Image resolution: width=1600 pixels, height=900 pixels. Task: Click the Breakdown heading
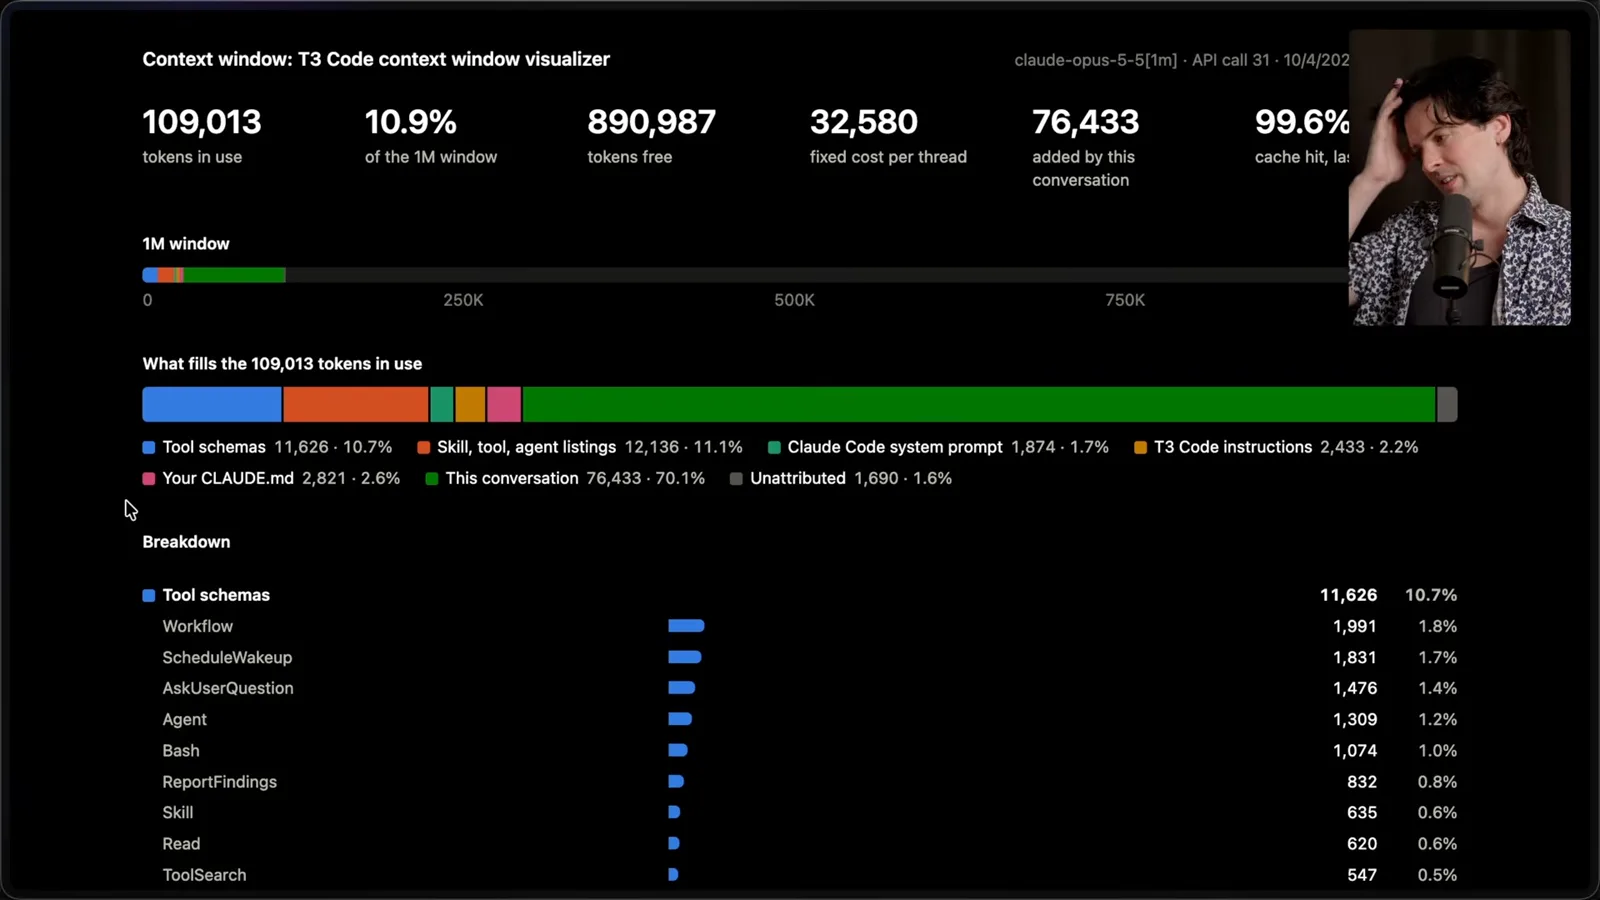186,542
